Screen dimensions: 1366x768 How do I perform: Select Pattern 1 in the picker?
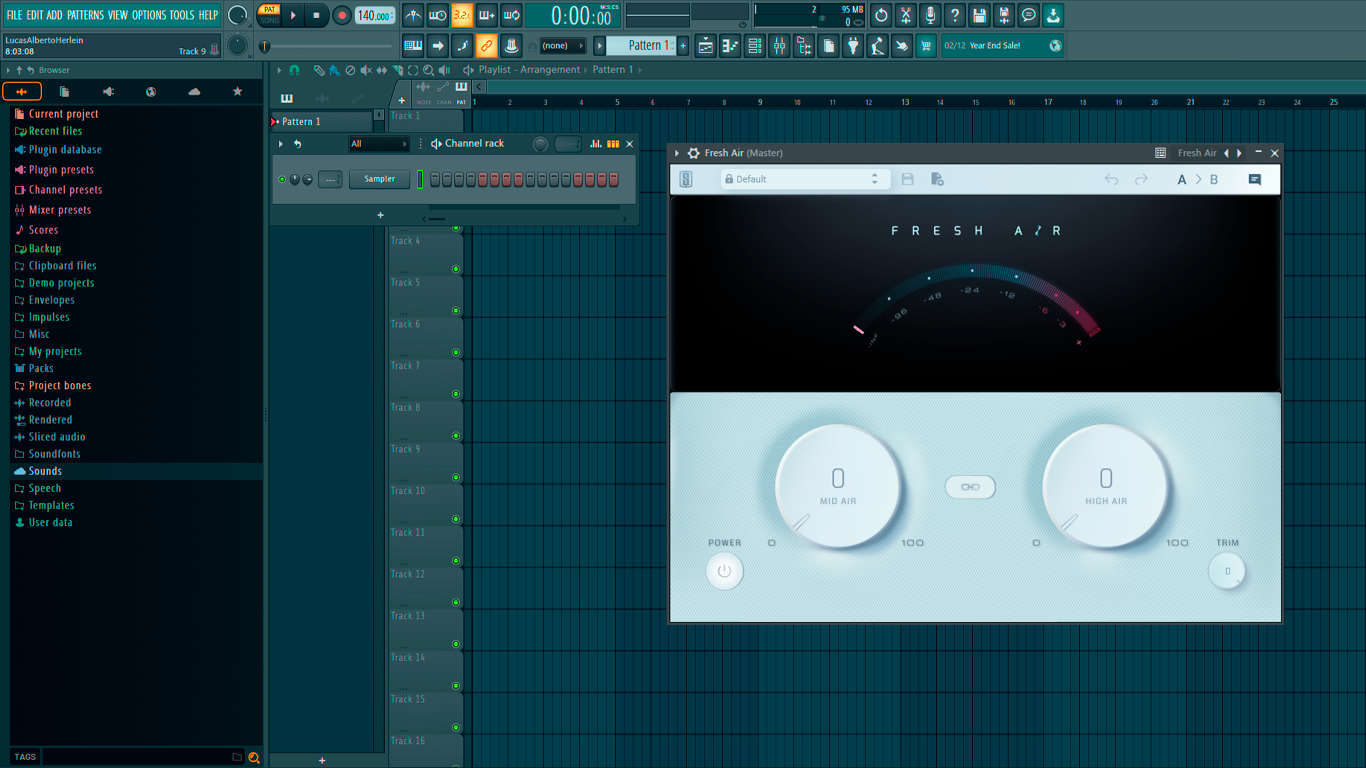[x=321, y=122]
